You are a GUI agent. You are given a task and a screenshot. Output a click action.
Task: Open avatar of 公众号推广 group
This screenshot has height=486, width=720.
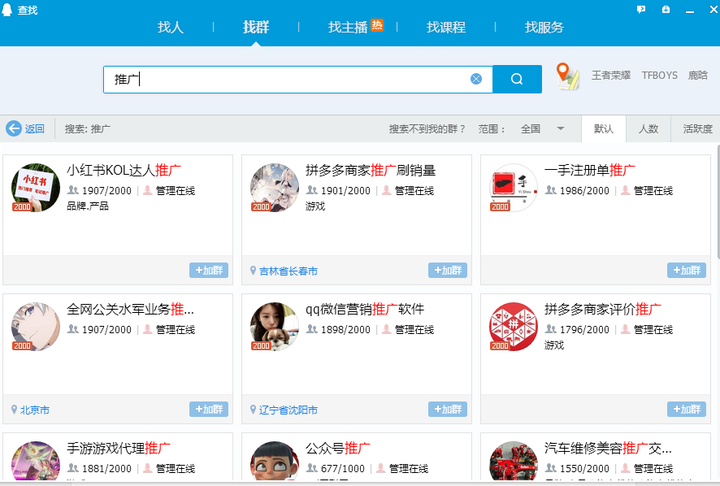pyautogui.click(x=274, y=461)
